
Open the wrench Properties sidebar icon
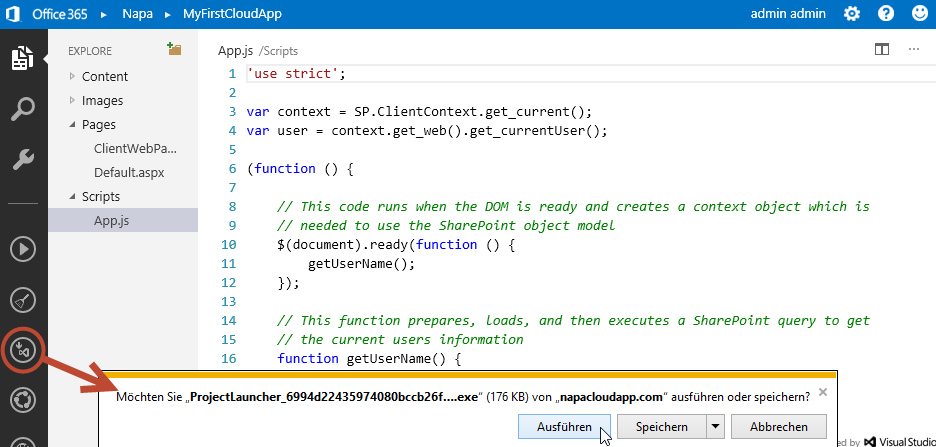click(22, 160)
